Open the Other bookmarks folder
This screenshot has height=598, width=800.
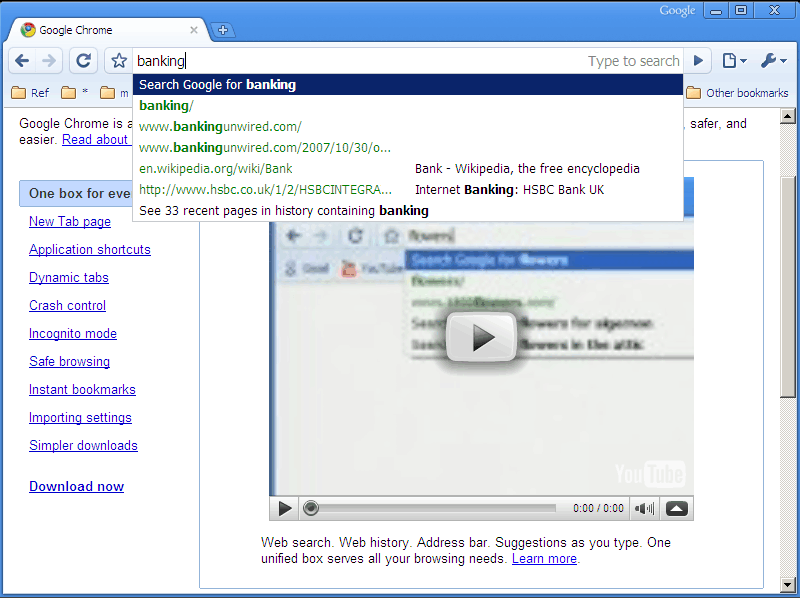tap(737, 93)
